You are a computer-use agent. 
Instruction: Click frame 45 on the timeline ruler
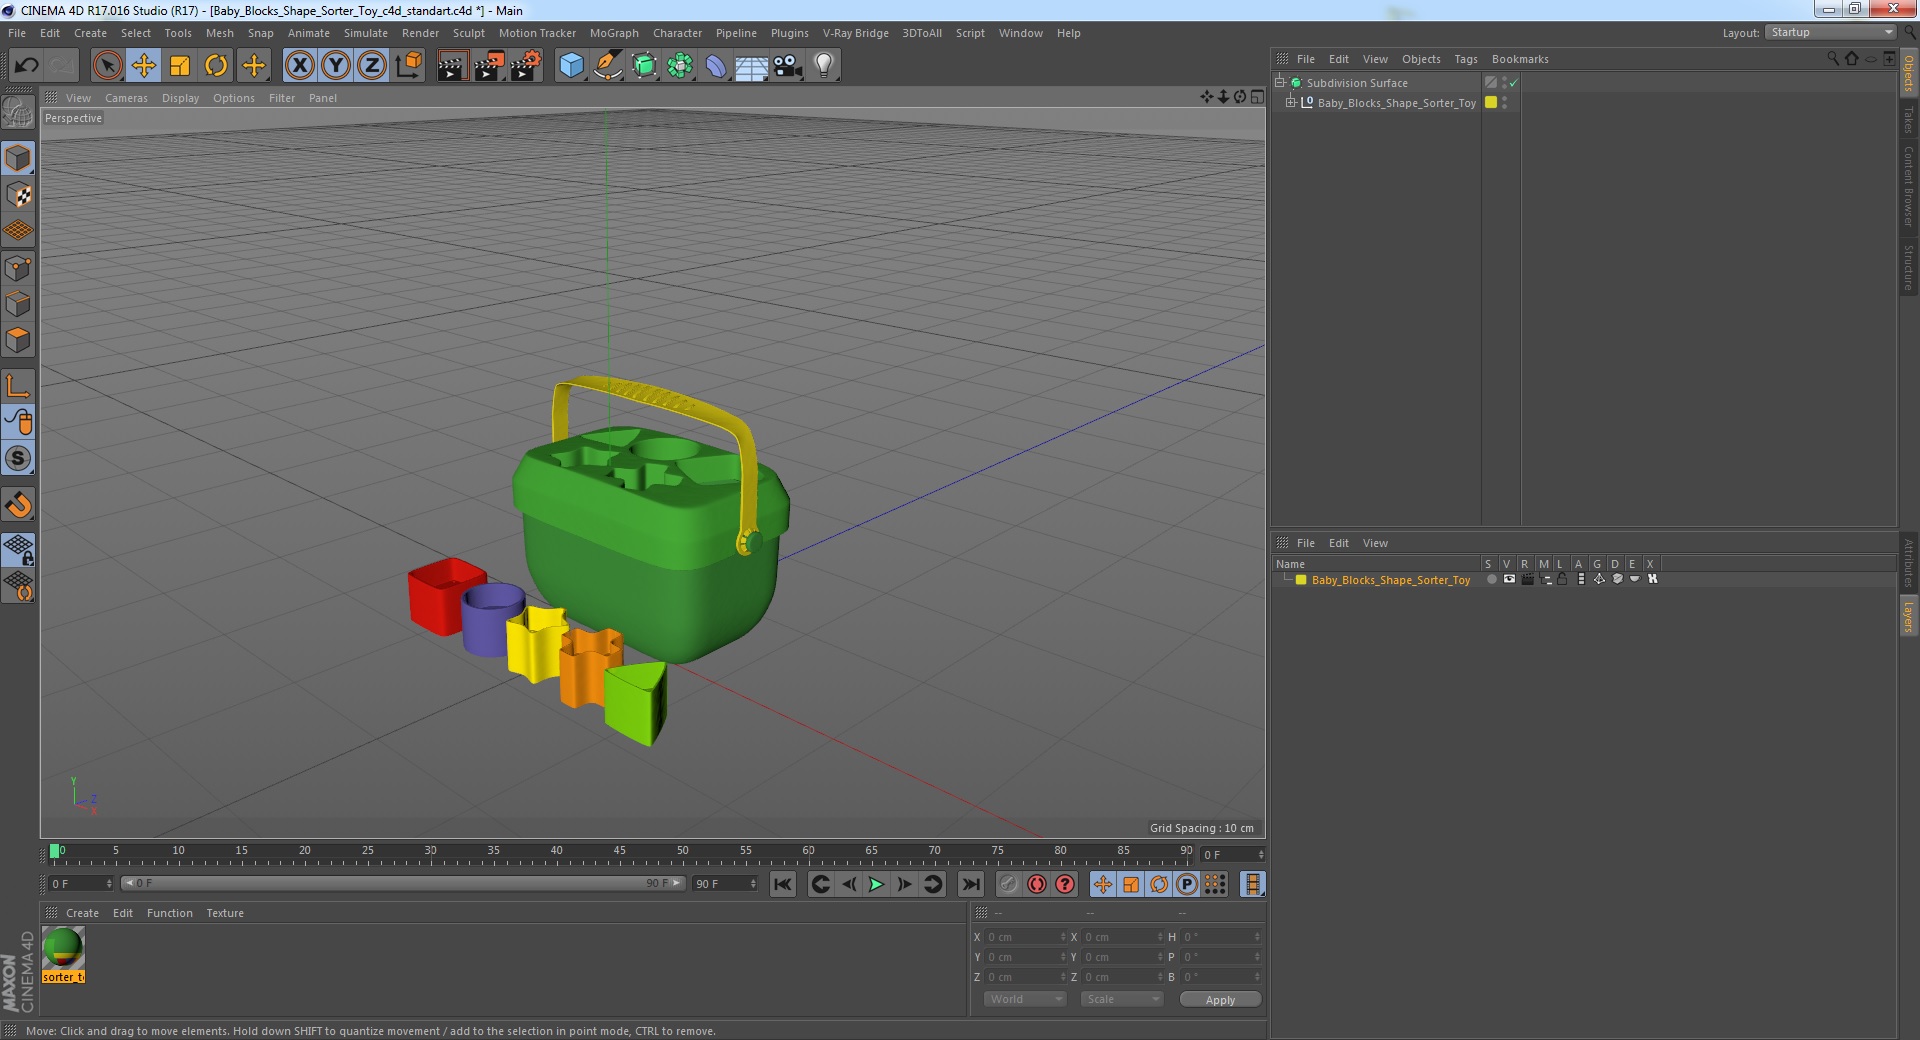point(619,851)
